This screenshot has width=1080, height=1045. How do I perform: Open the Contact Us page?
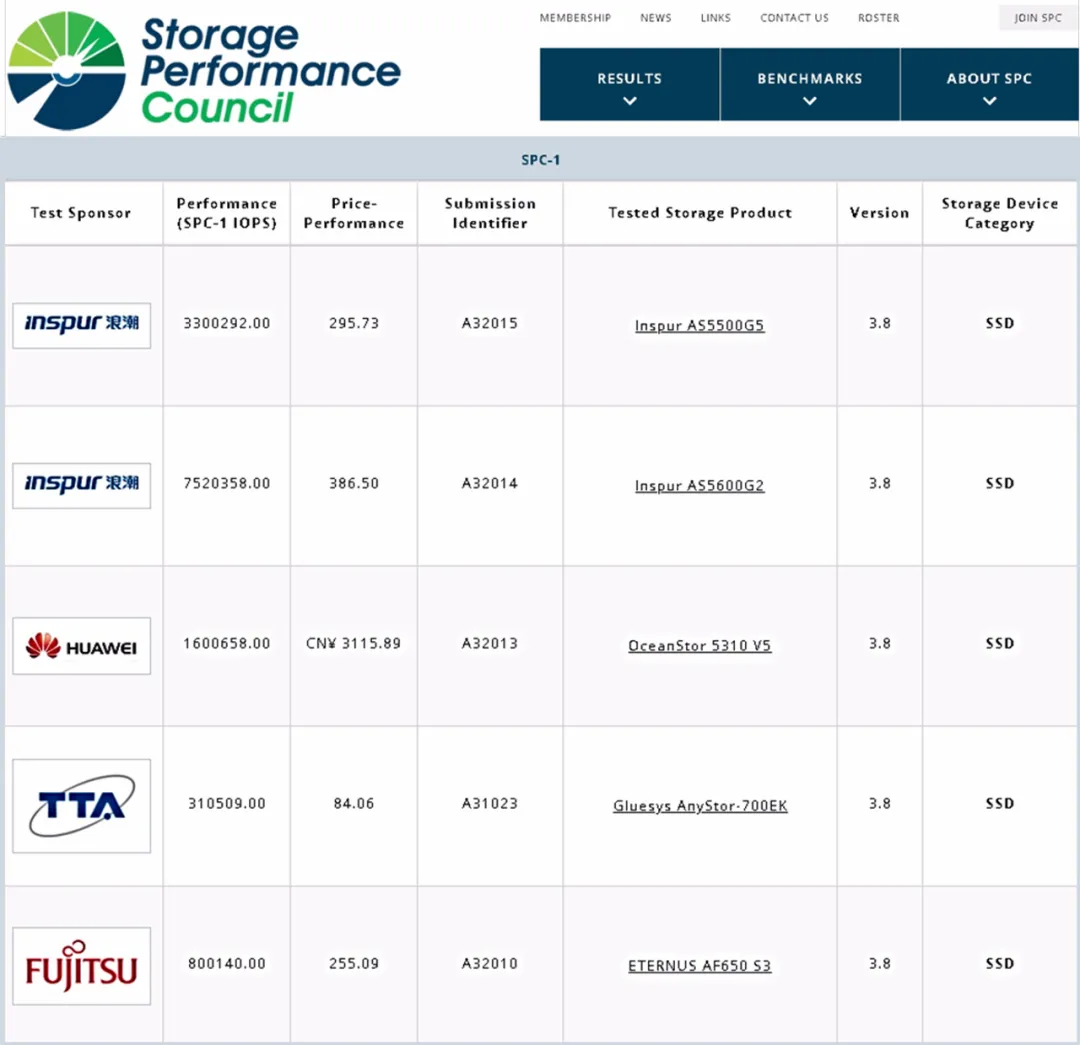click(794, 18)
